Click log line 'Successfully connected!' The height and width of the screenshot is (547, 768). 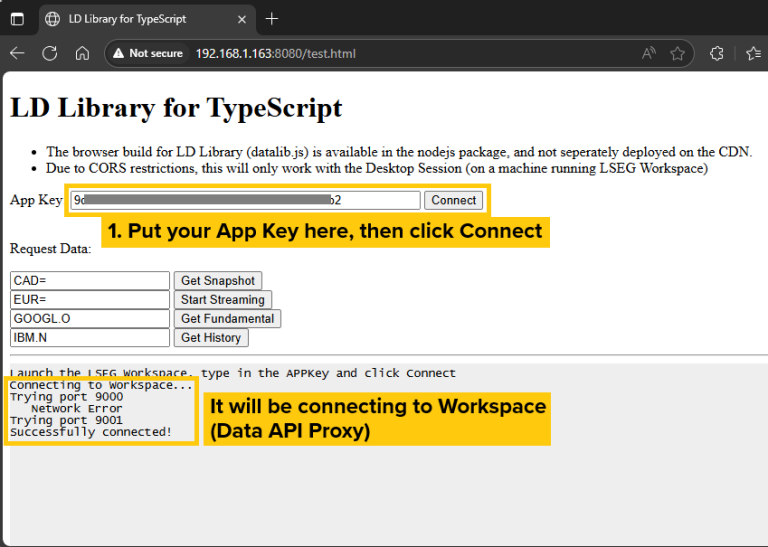coord(91,432)
